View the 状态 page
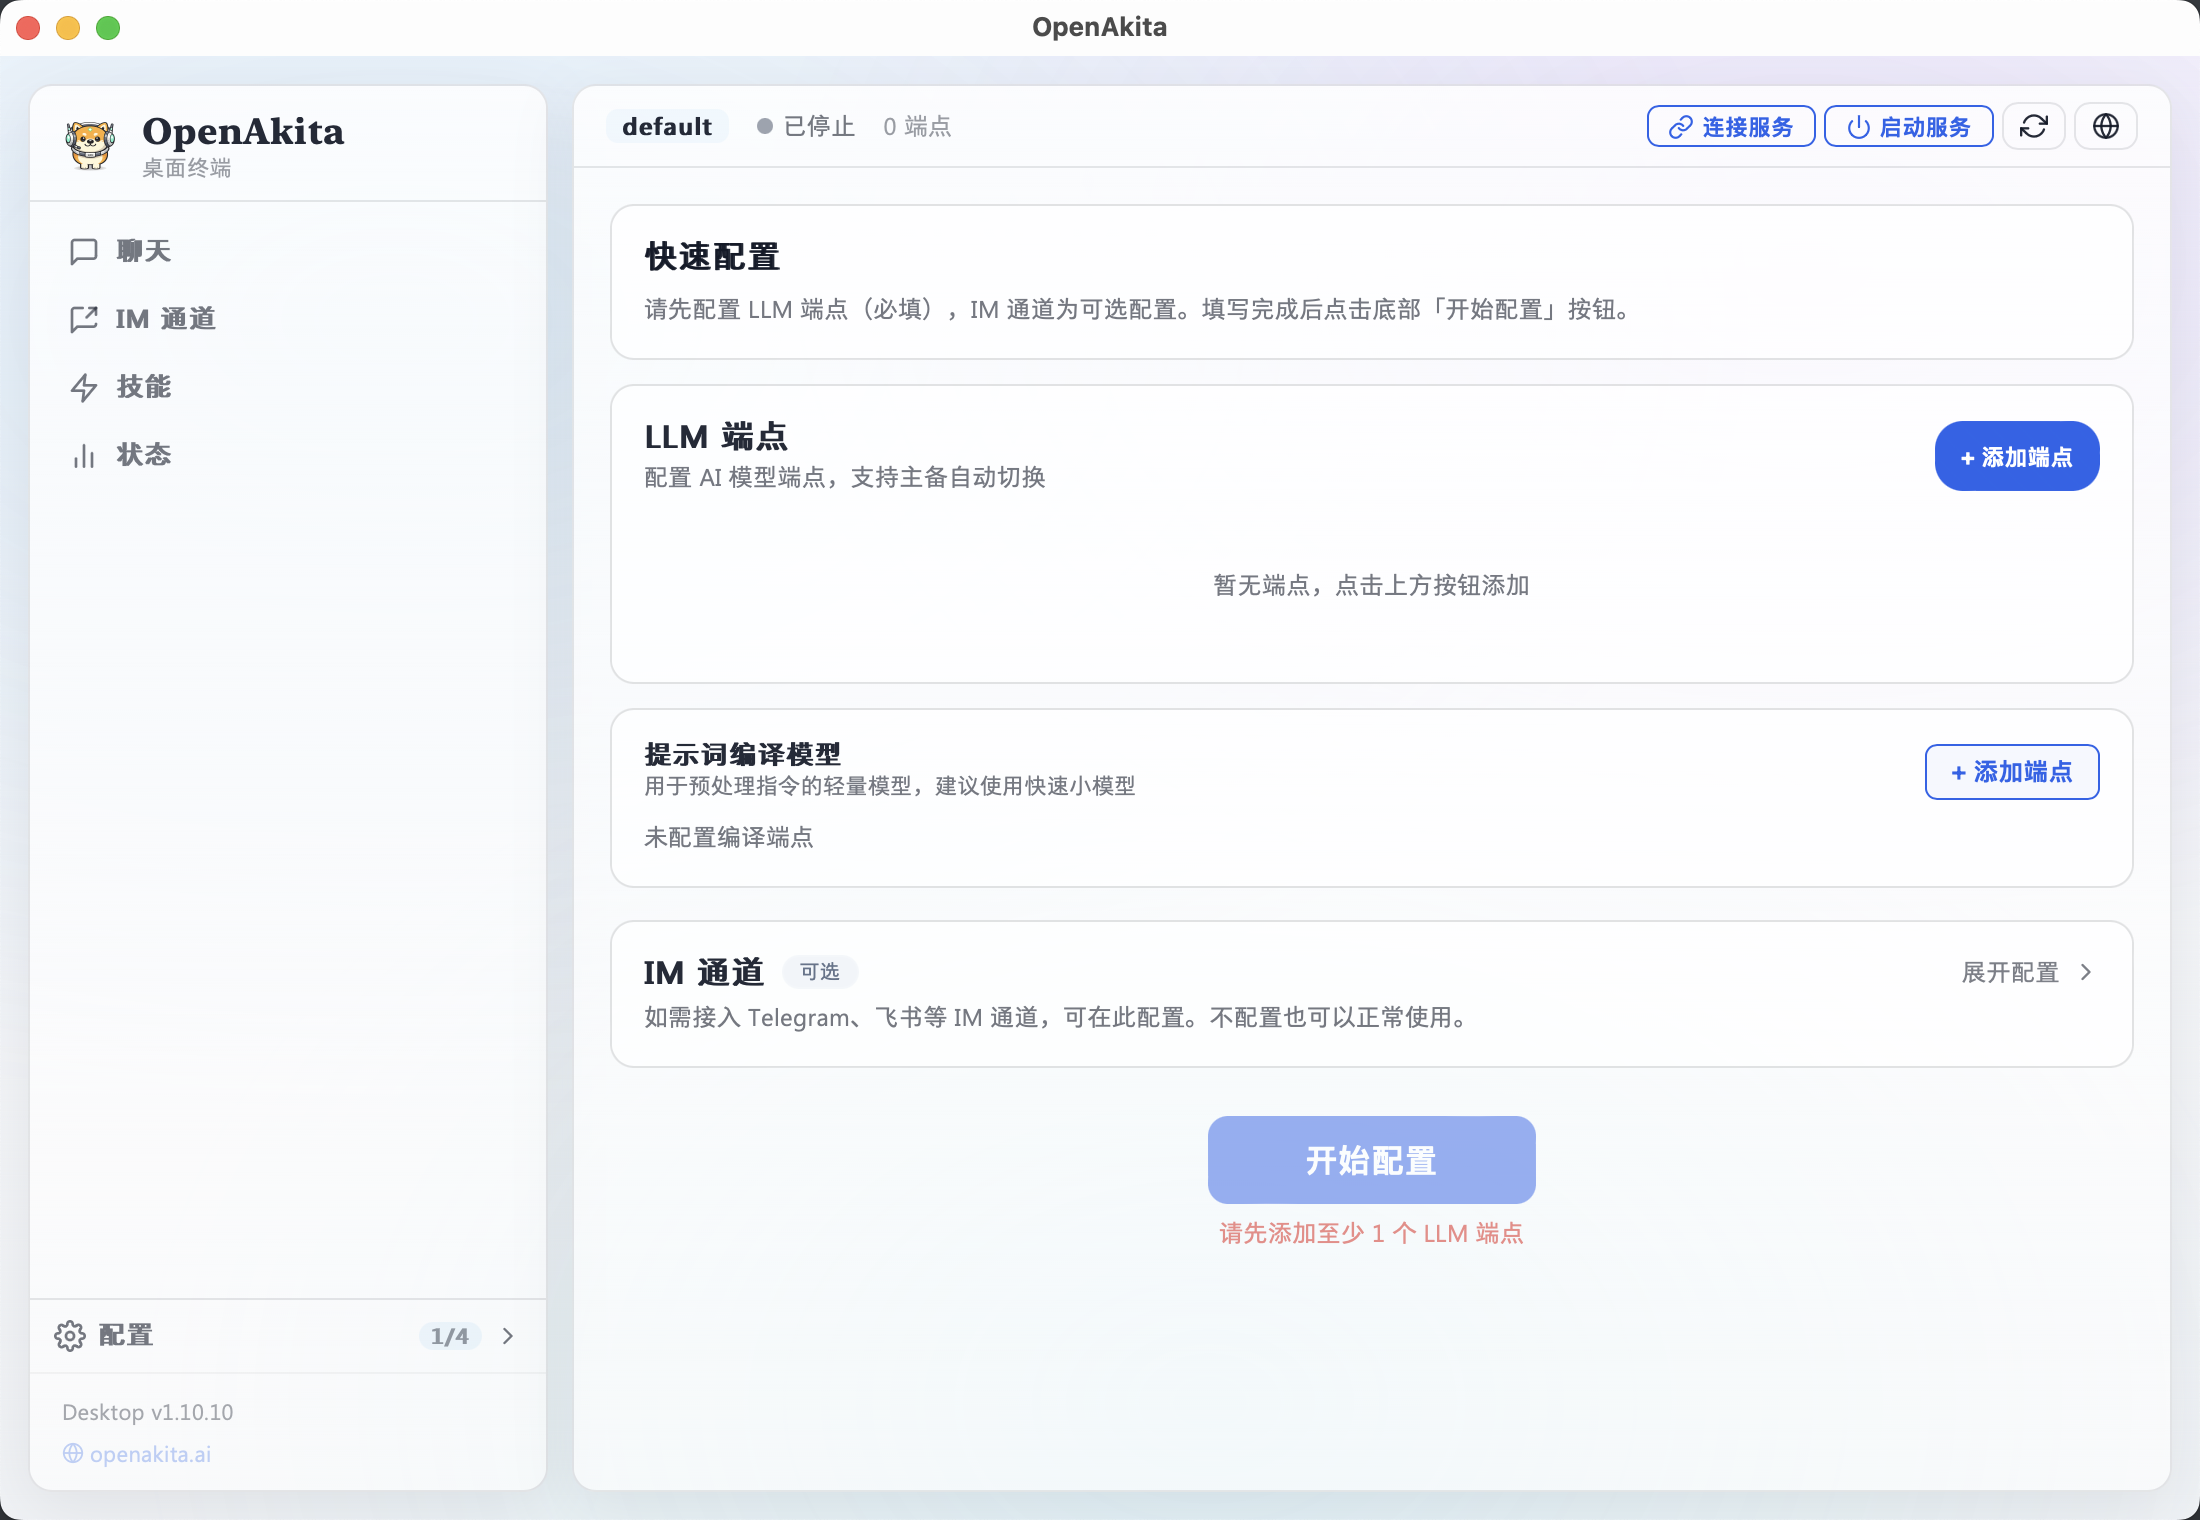This screenshot has height=1520, width=2200. [143, 455]
